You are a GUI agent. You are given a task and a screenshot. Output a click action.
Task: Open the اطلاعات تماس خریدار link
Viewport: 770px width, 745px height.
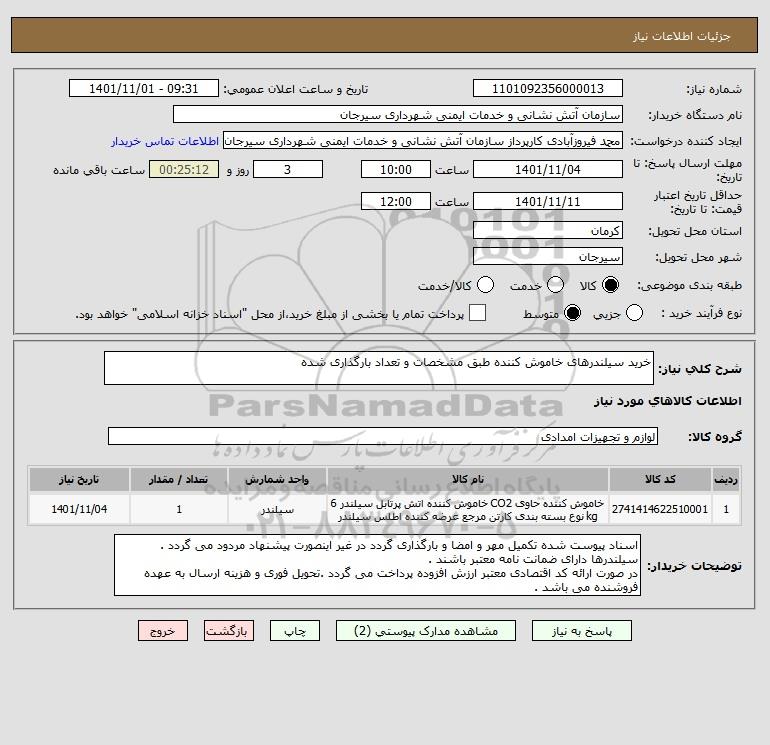165,141
